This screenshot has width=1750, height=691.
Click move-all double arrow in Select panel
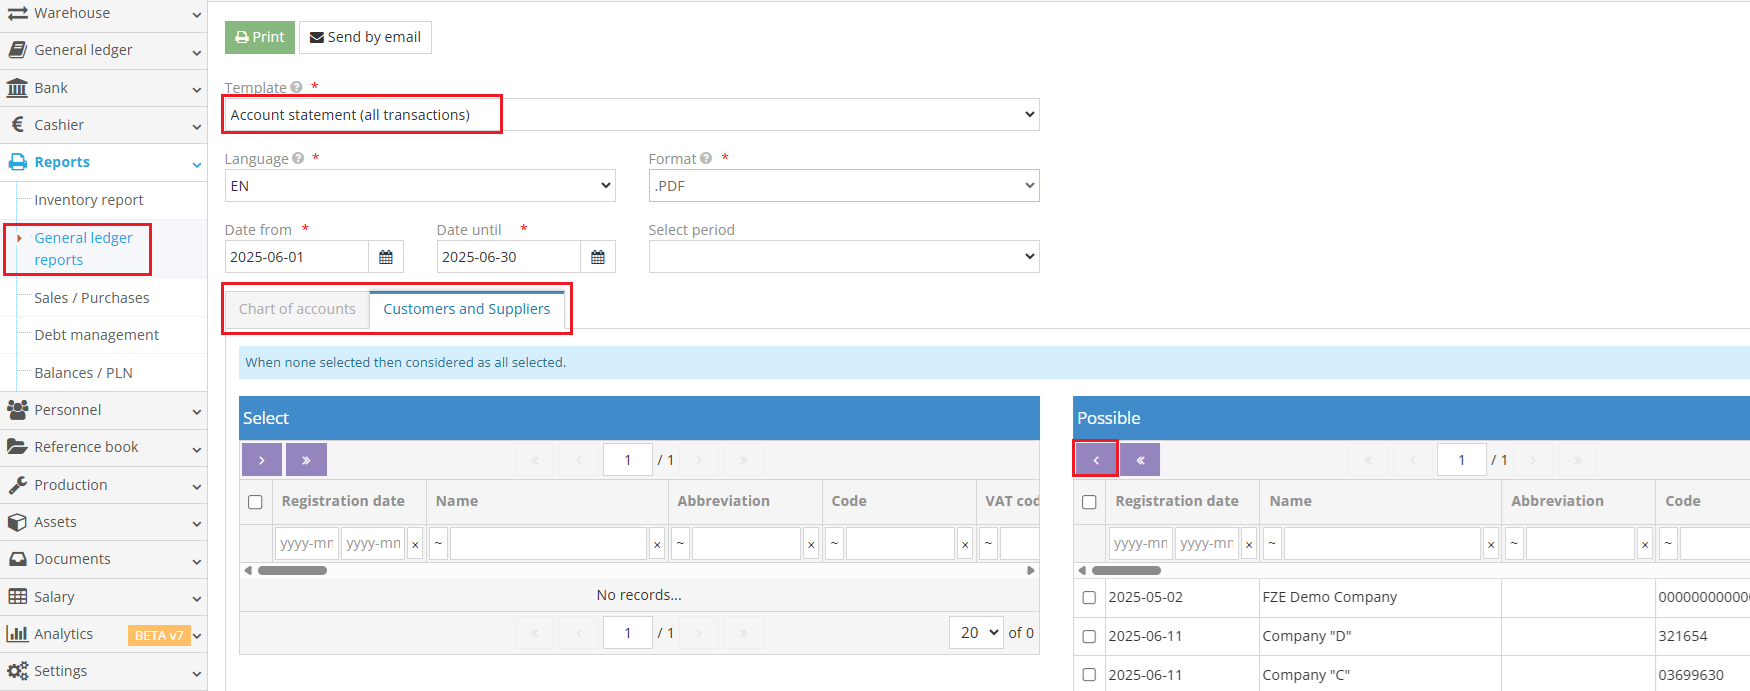tap(306, 460)
